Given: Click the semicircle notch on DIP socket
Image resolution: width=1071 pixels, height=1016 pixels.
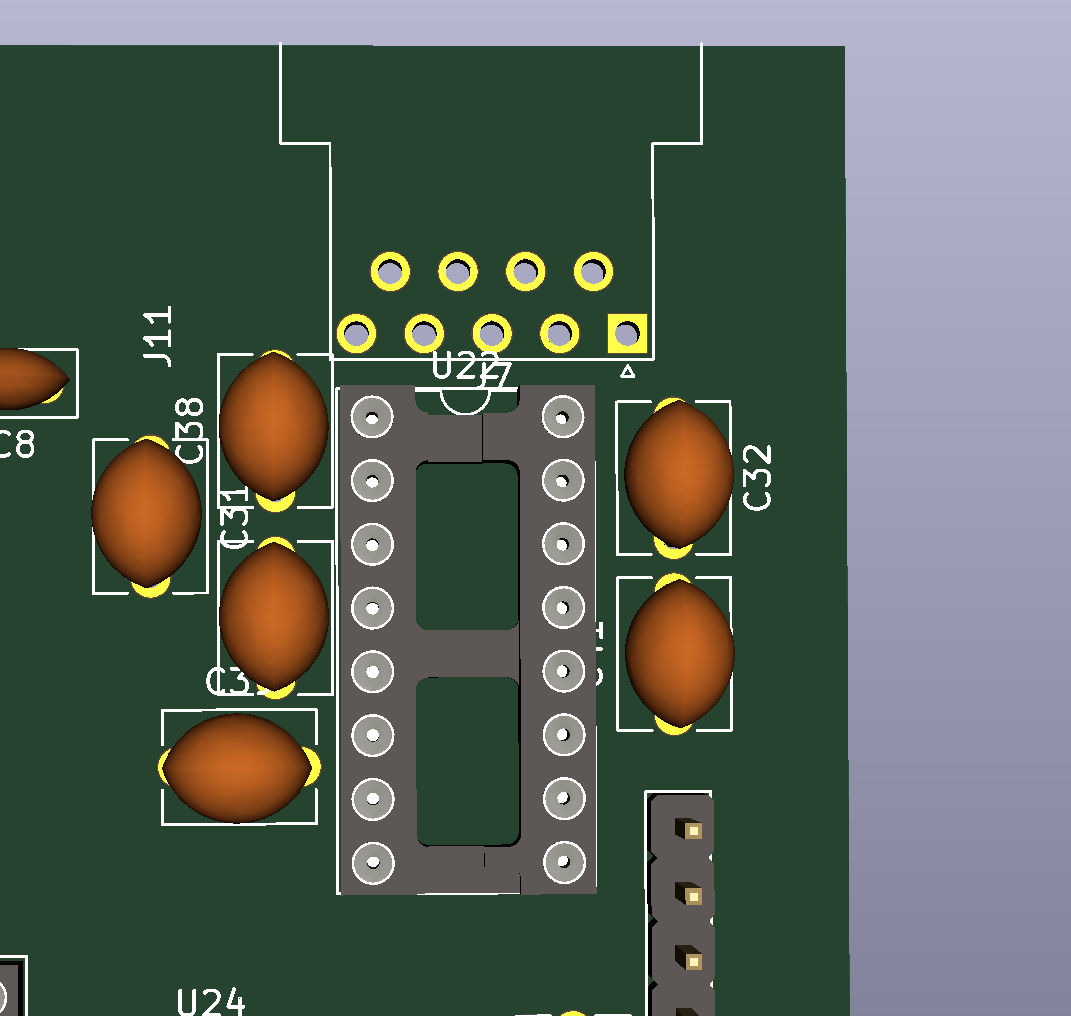Looking at the screenshot, I should click(466, 401).
